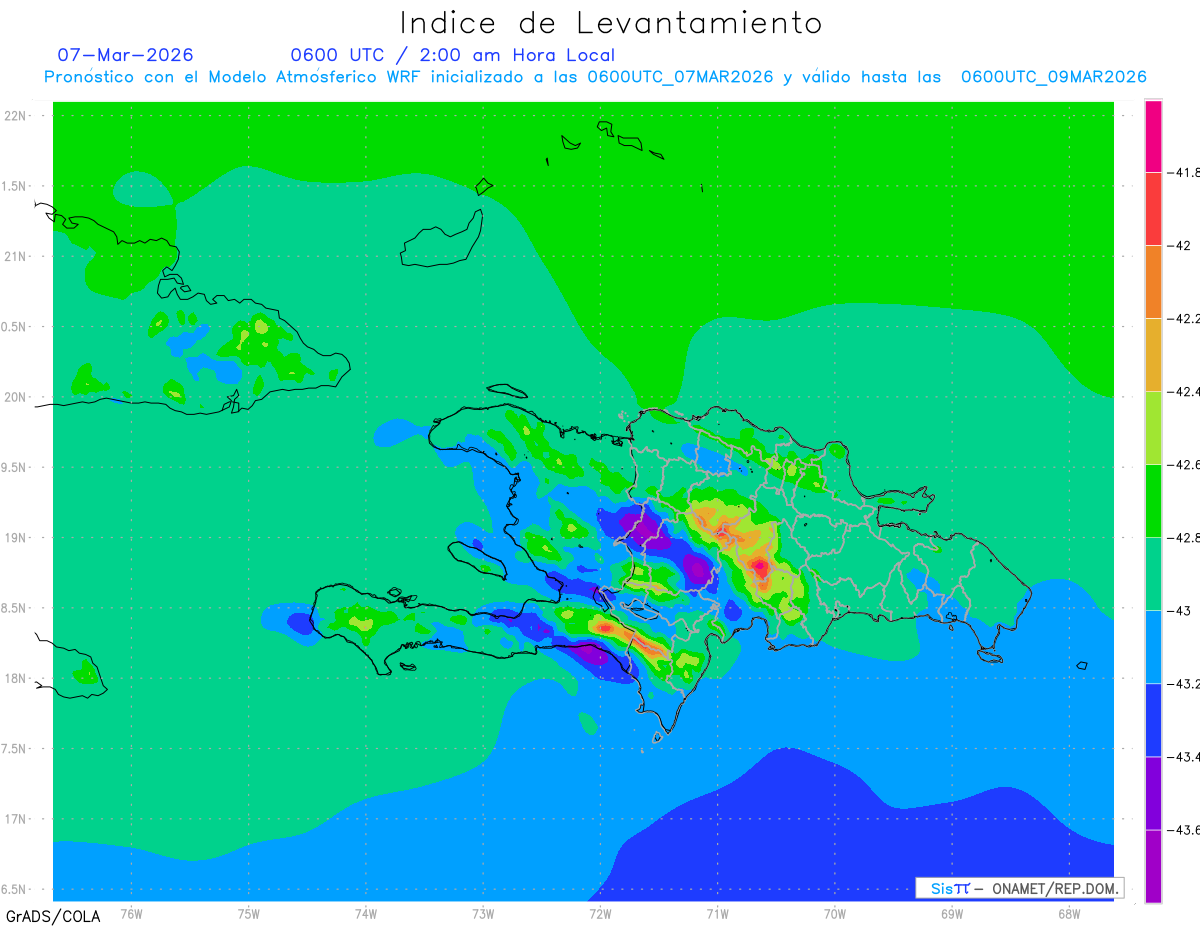The image size is (1200, 927).
Task: Select the date text "07-Mar-2026"
Action: coord(125,55)
